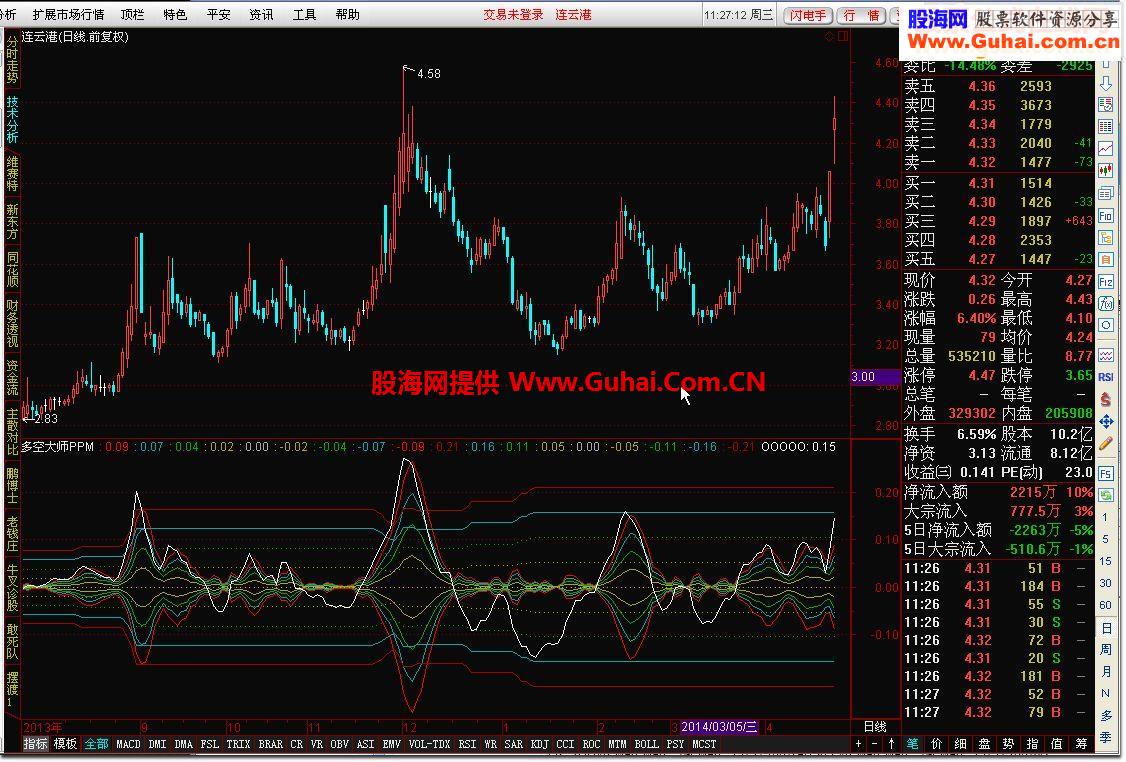Switch to 5-minute period
The width and height of the screenshot is (1126, 762).
point(1106,539)
